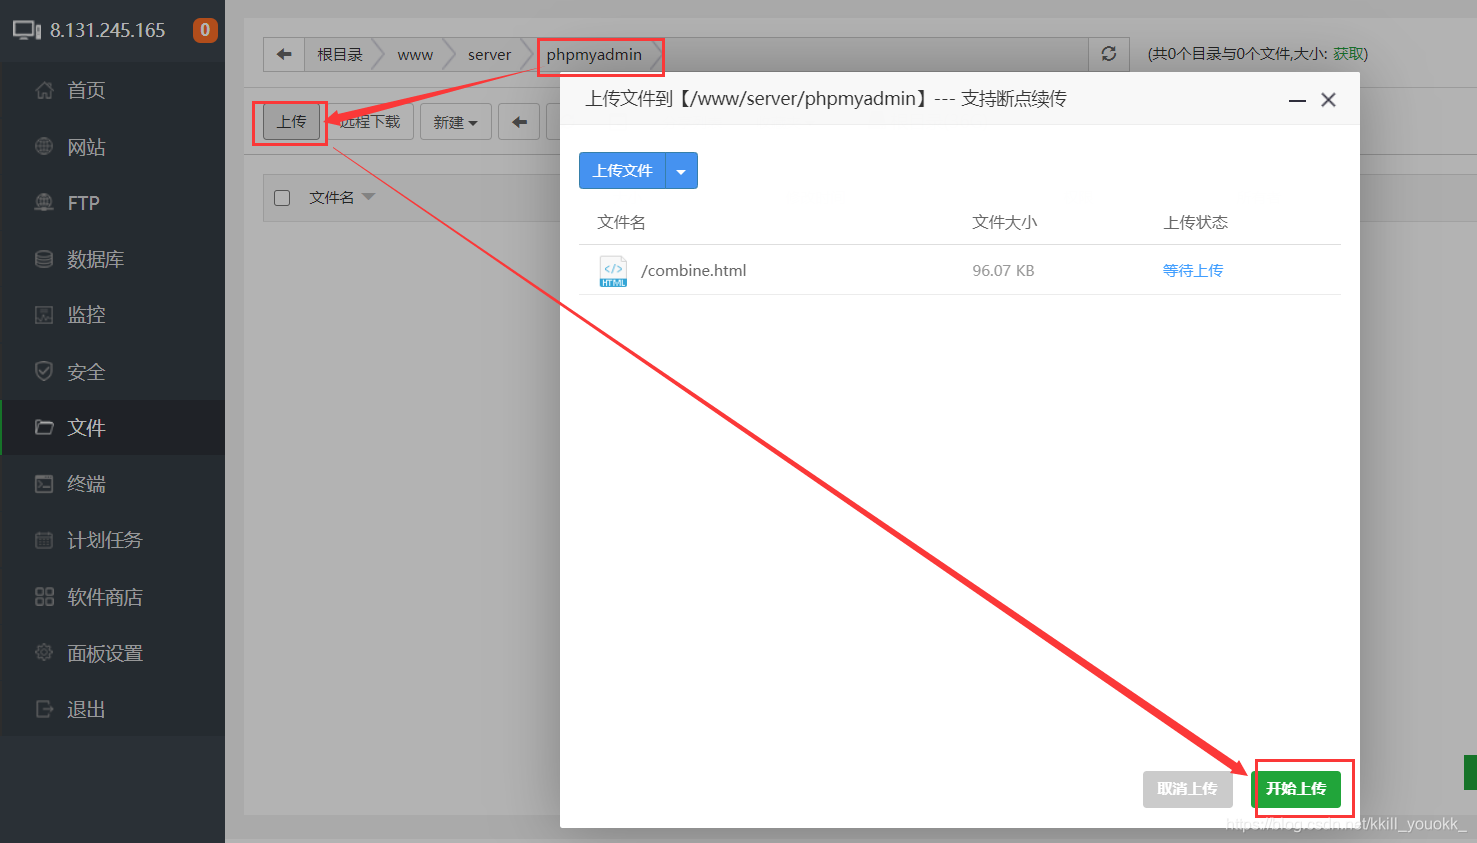Refresh the directory listing
Screen dimensions: 1477x843
pos(1108,54)
